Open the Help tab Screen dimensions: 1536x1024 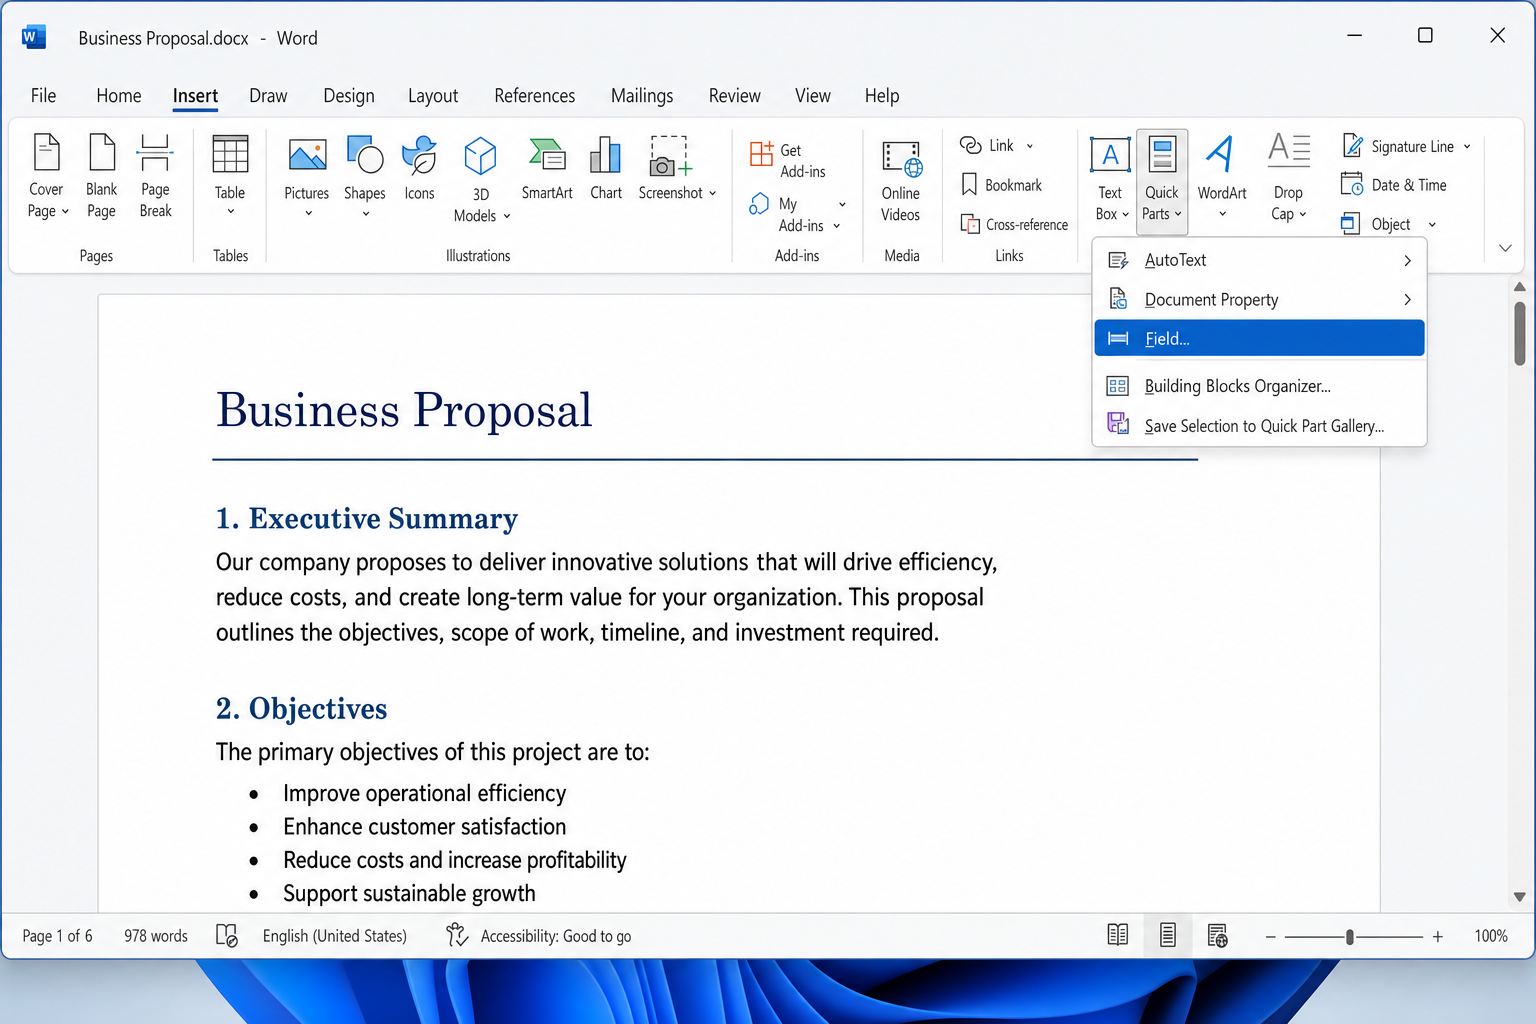[x=882, y=96]
